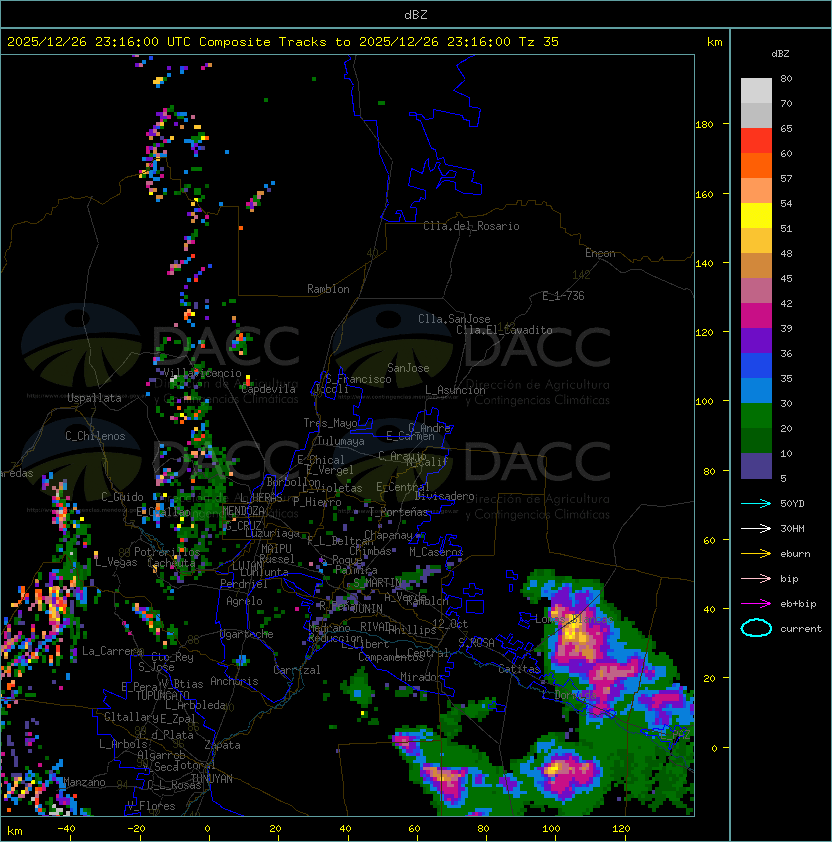Click the cyan ellipse 'current' symbol
The width and height of the screenshot is (832, 842).
(x=756, y=628)
